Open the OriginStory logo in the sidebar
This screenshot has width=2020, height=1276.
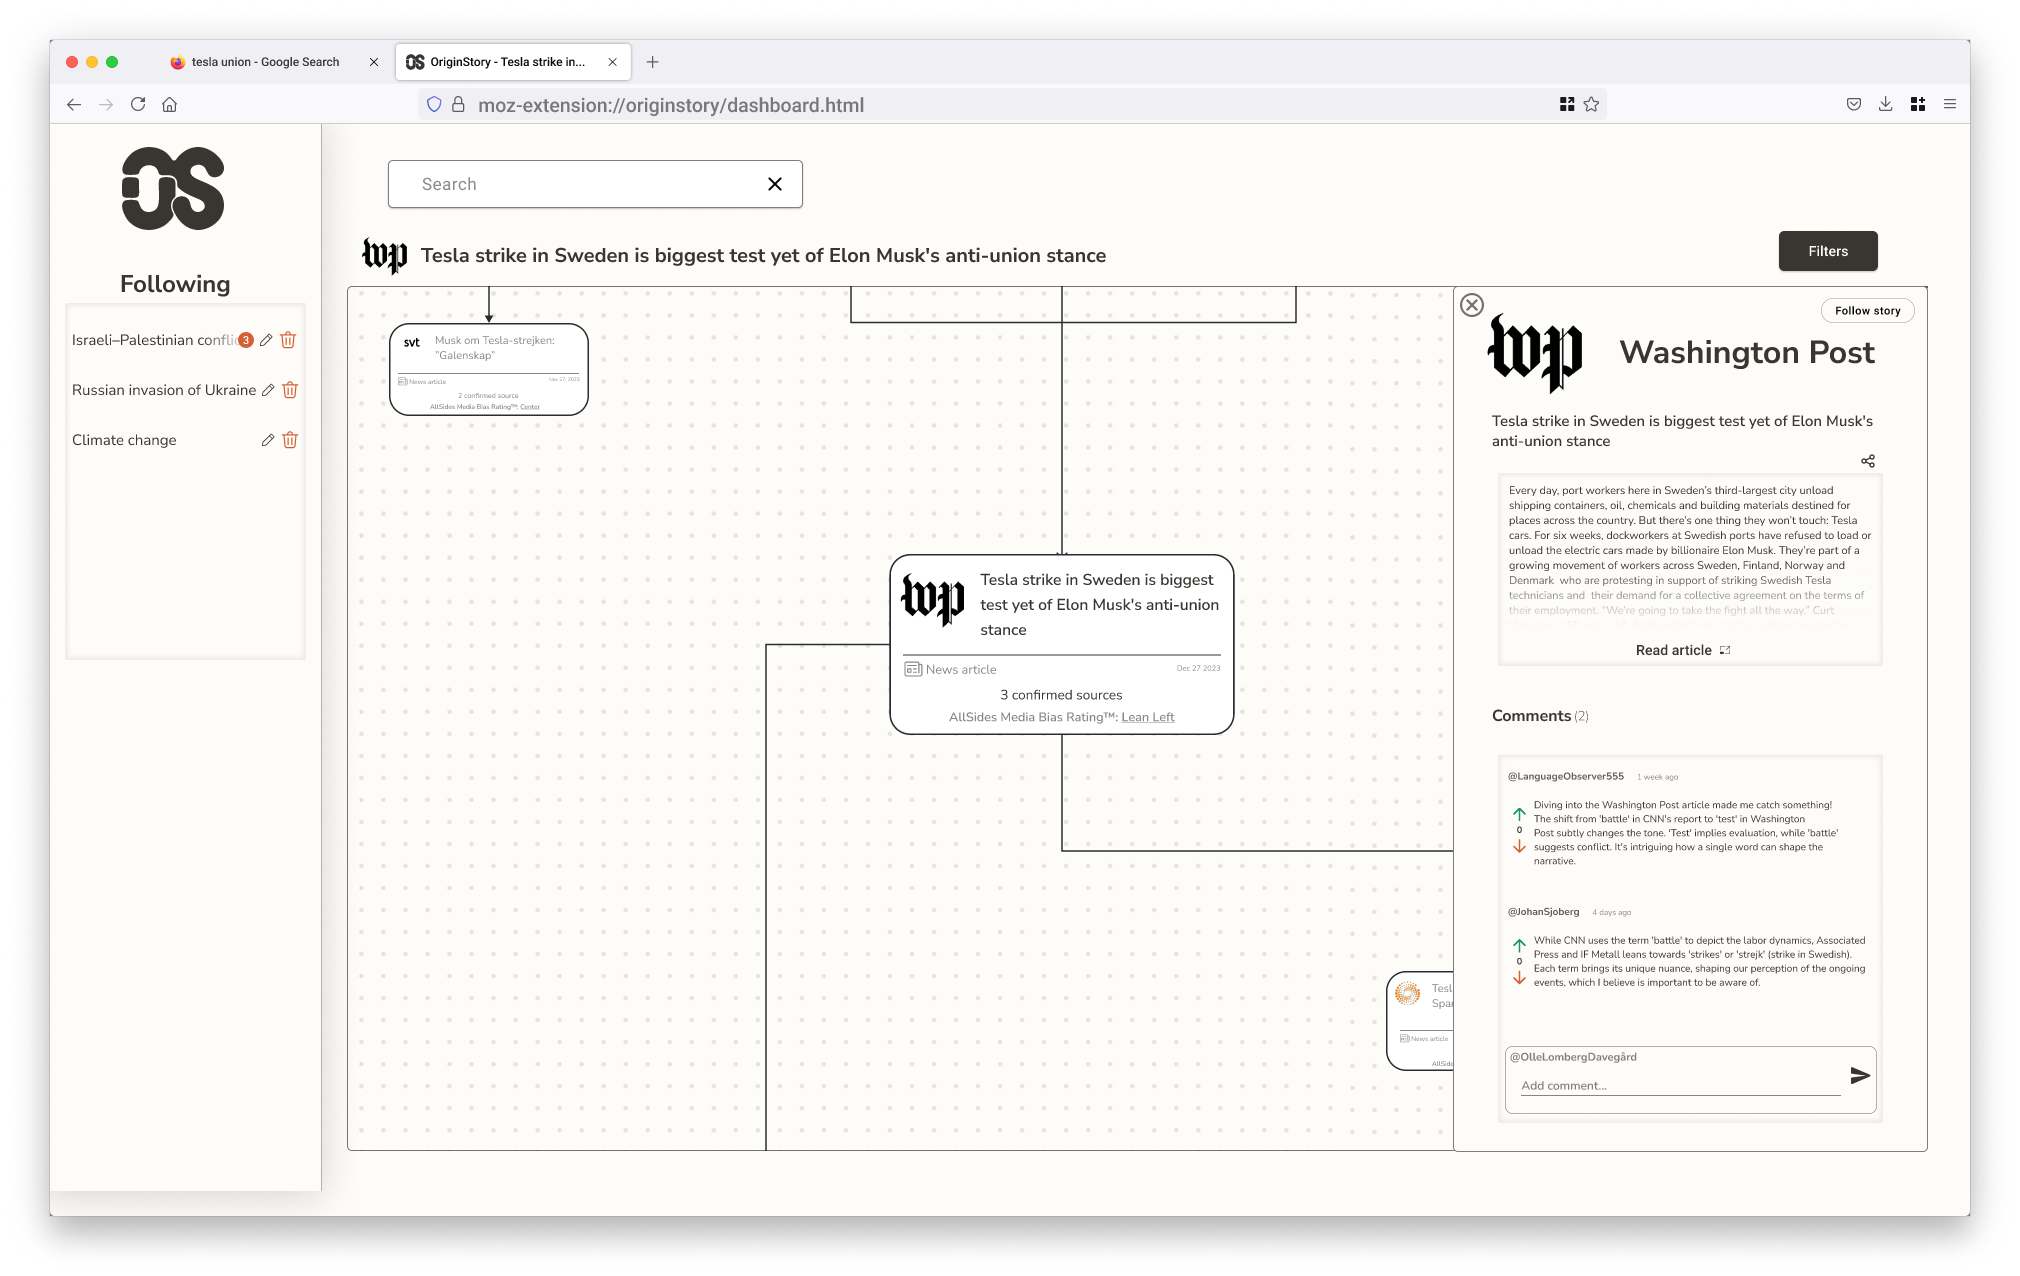coord(174,189)
